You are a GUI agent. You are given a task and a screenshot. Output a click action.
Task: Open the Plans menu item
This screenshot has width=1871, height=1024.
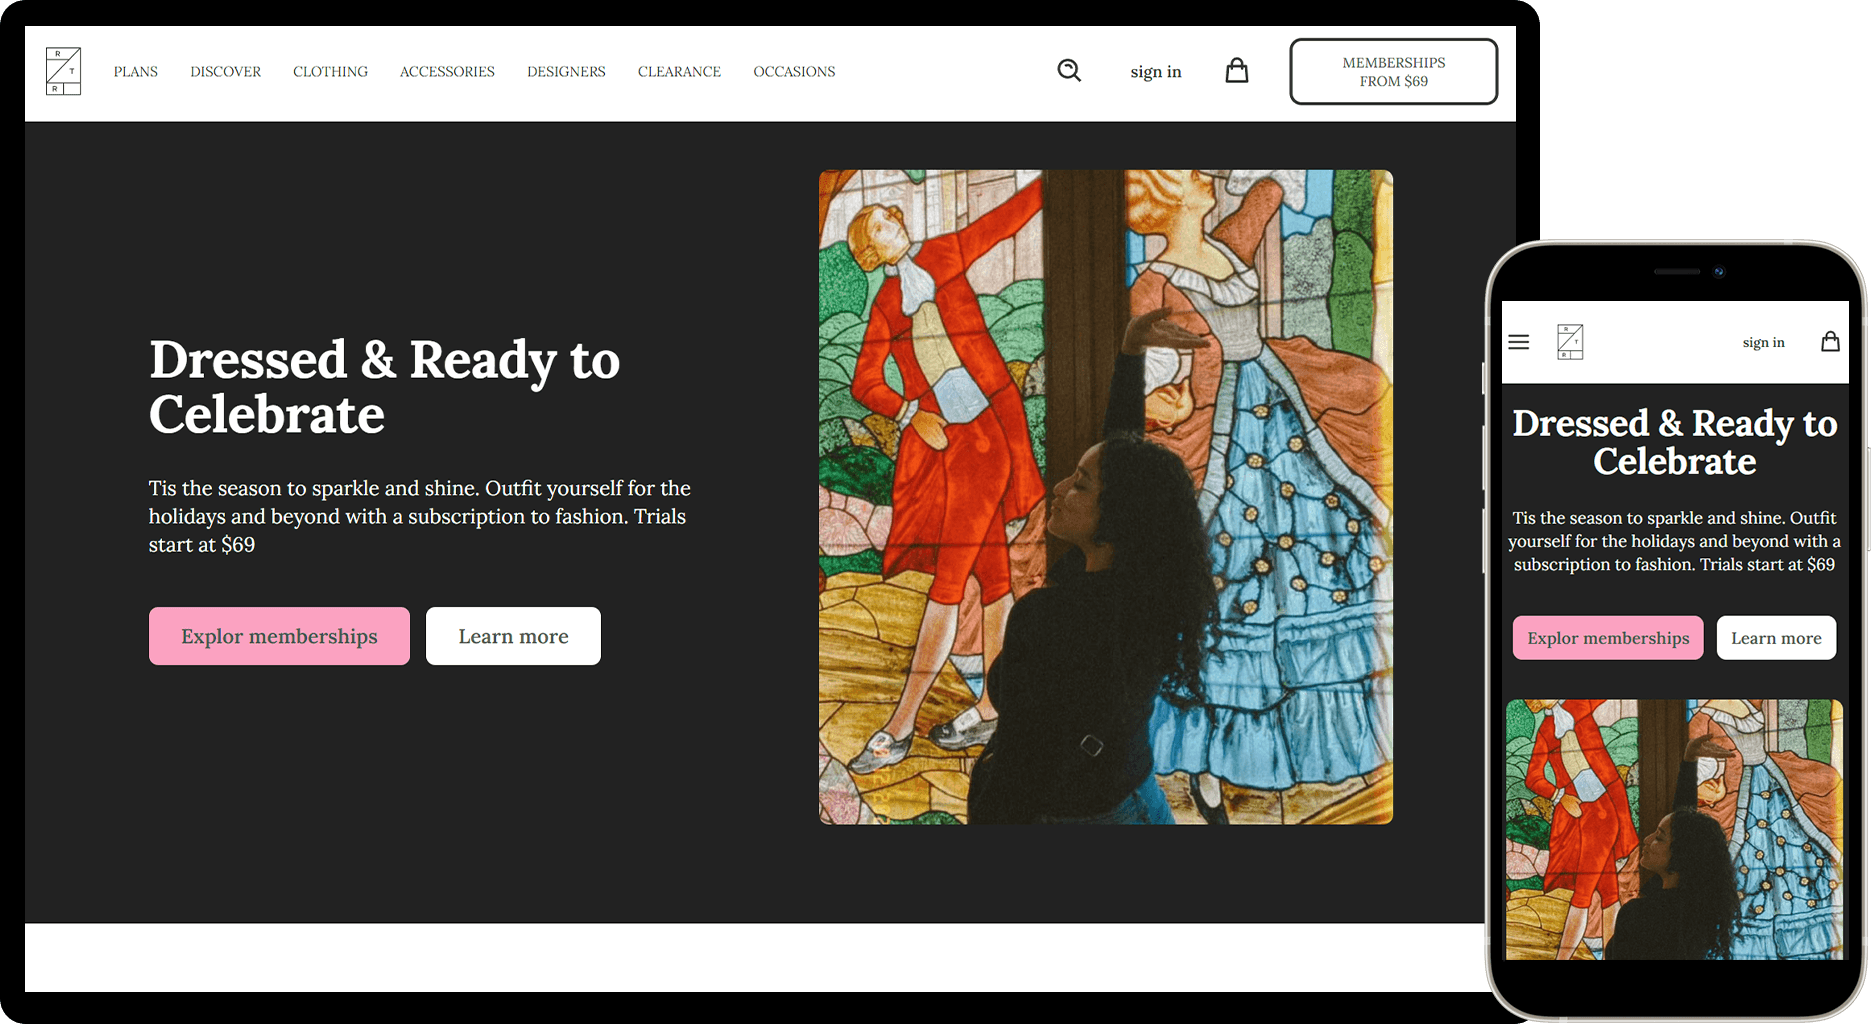(x=136, y=72)
